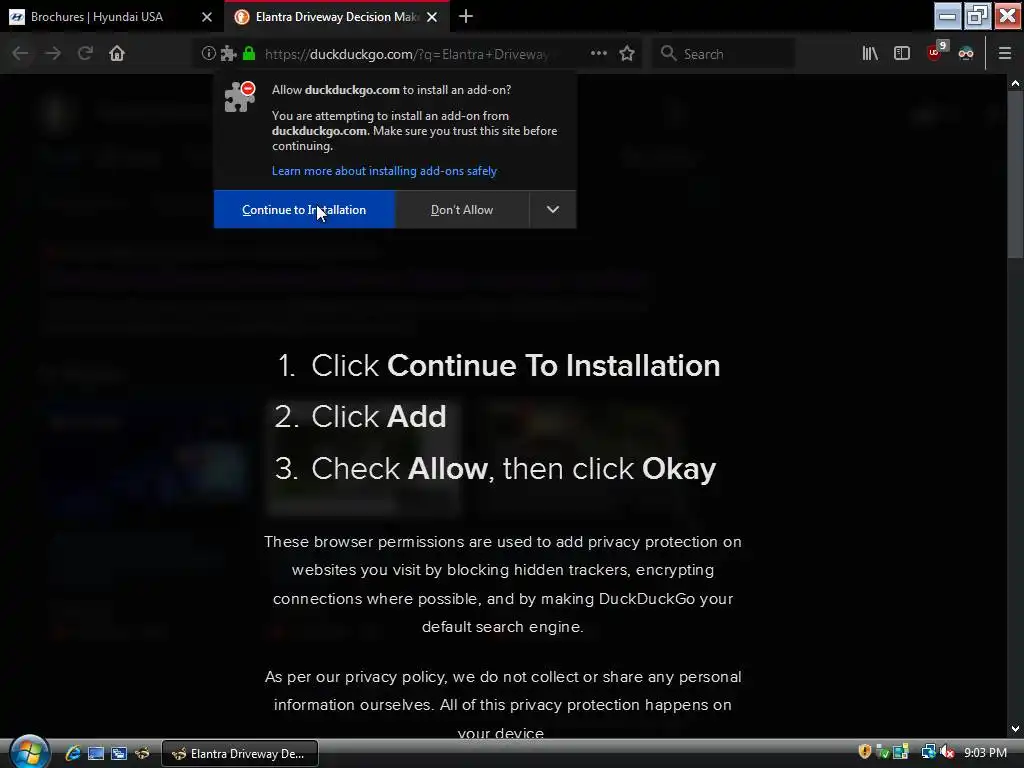Screen dimensions: 1024x768
Task: Open uBlock Origin extension popup
Action: (935, 52)
